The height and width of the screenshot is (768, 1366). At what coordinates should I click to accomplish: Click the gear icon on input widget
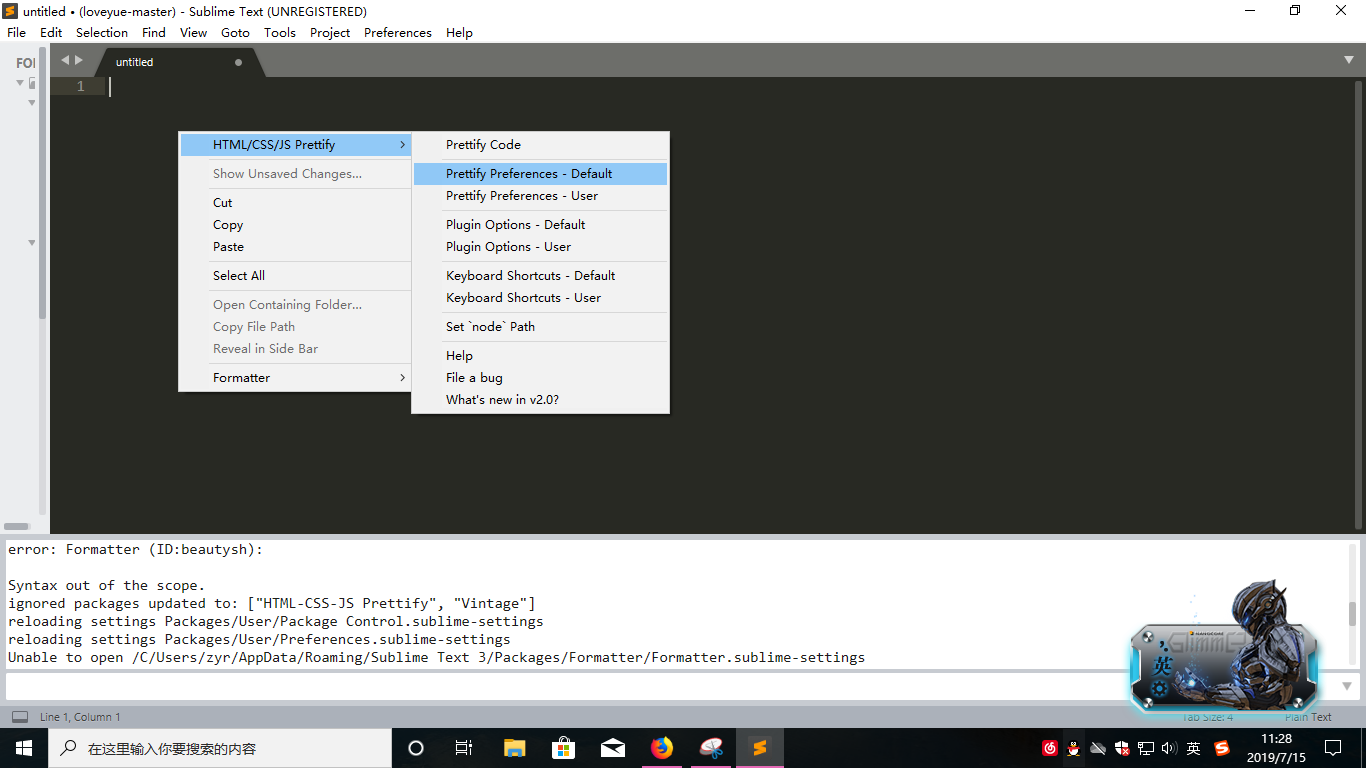pos(1160,689)
